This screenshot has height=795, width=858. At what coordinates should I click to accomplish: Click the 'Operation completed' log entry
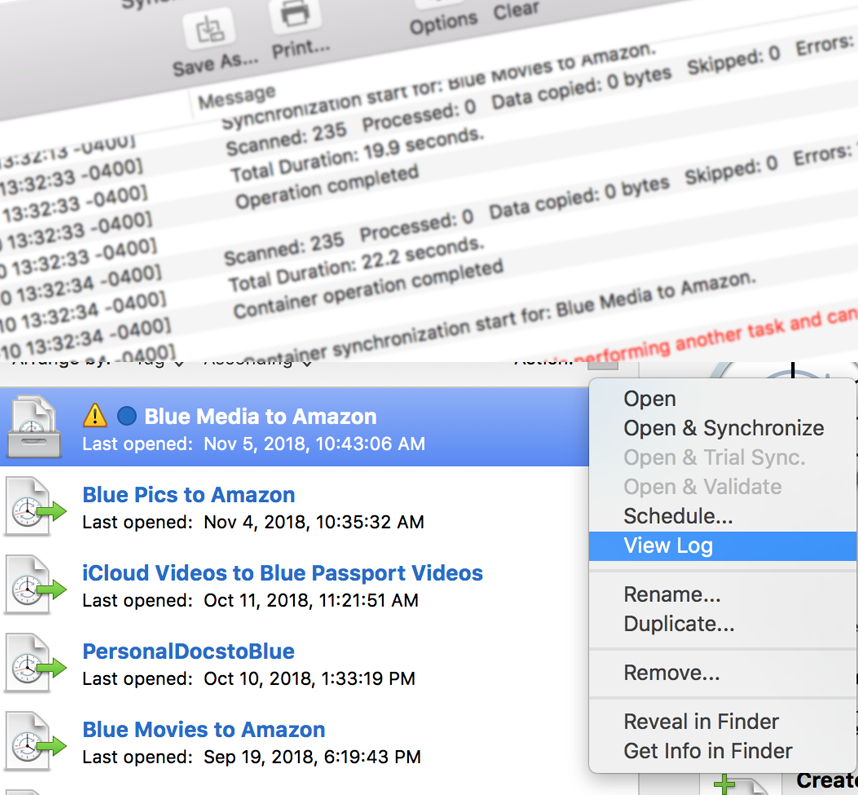[327, 188]
